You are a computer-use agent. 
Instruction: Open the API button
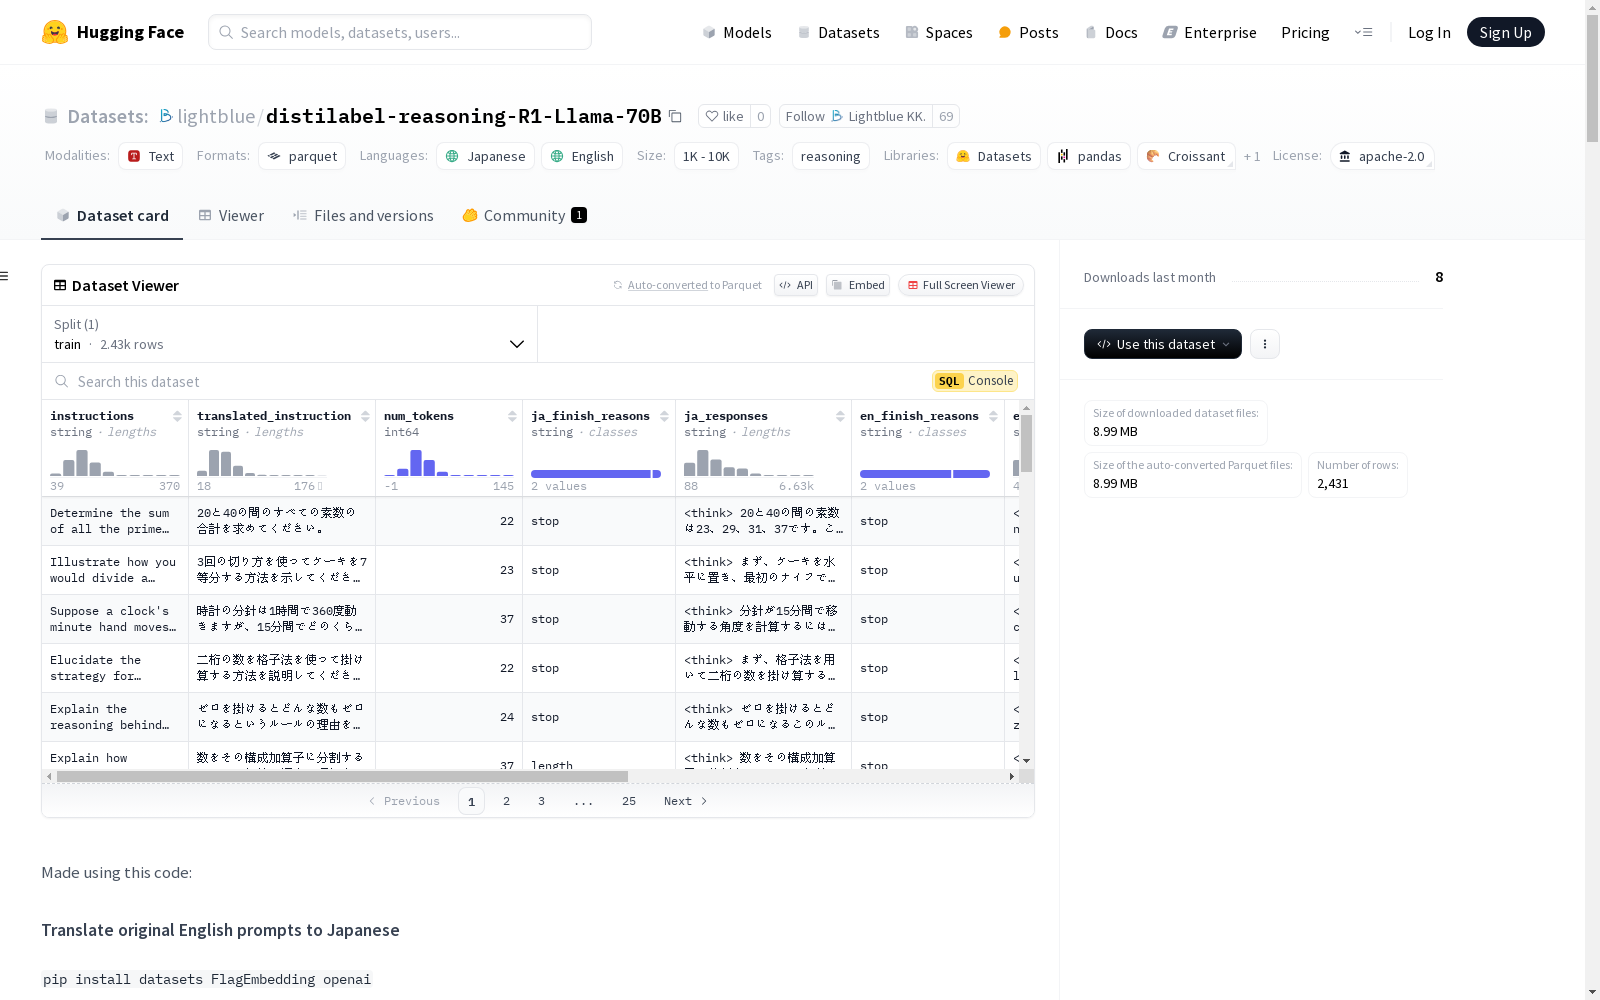pyautogui.click(x=796, y=285)
